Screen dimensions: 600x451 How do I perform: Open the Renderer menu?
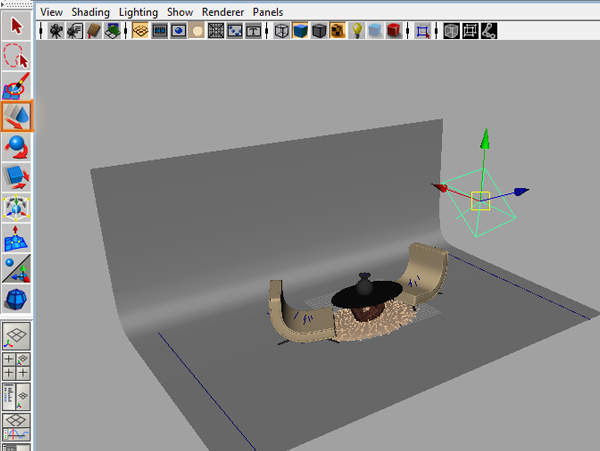[x=223, y=12]
